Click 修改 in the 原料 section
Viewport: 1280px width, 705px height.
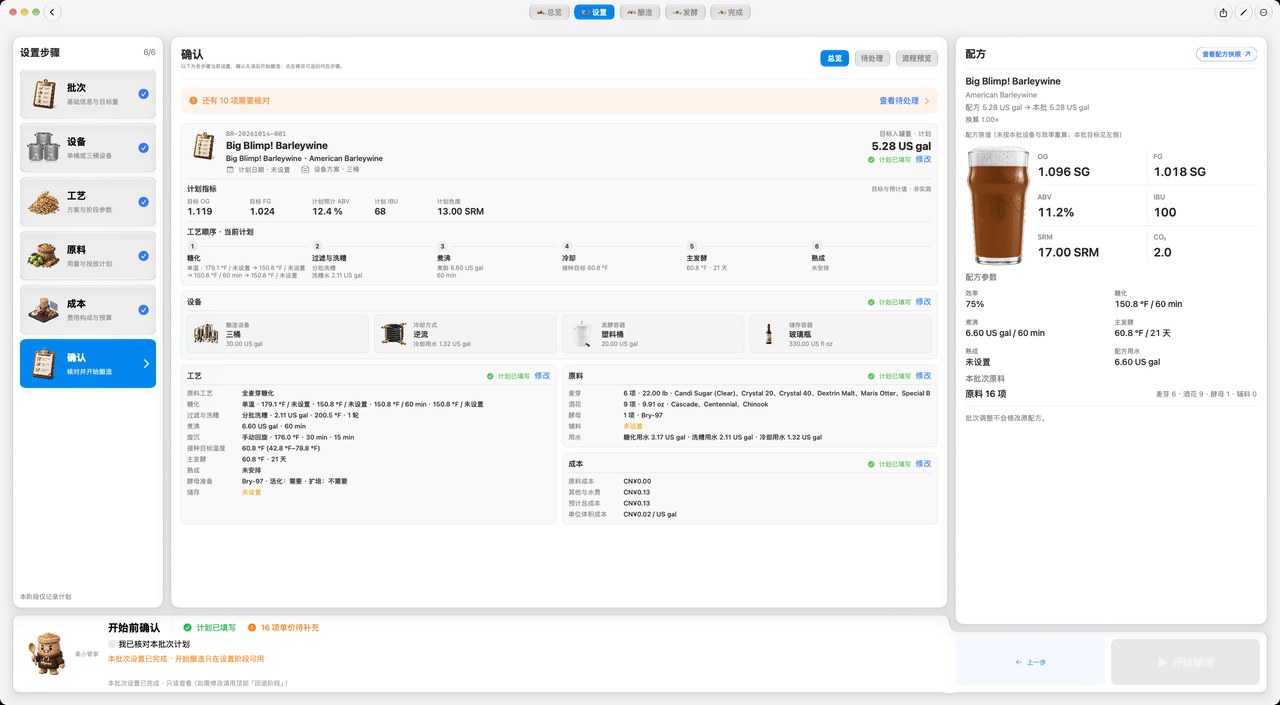[923, 376]
